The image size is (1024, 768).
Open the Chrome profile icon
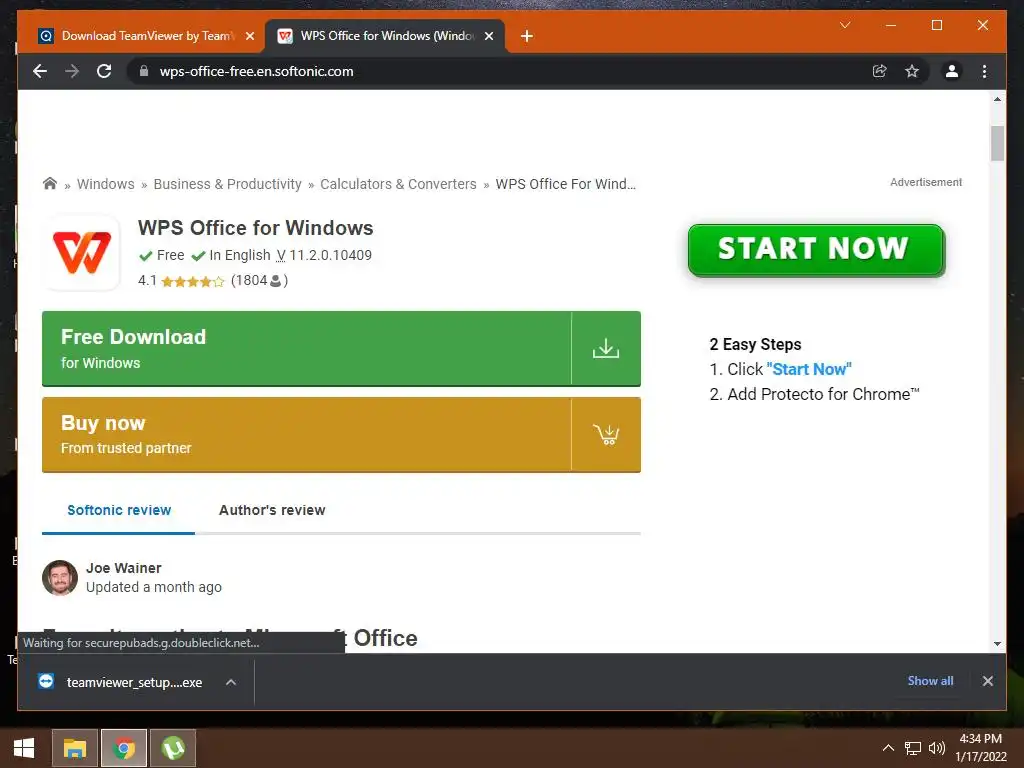click(952, 71)
